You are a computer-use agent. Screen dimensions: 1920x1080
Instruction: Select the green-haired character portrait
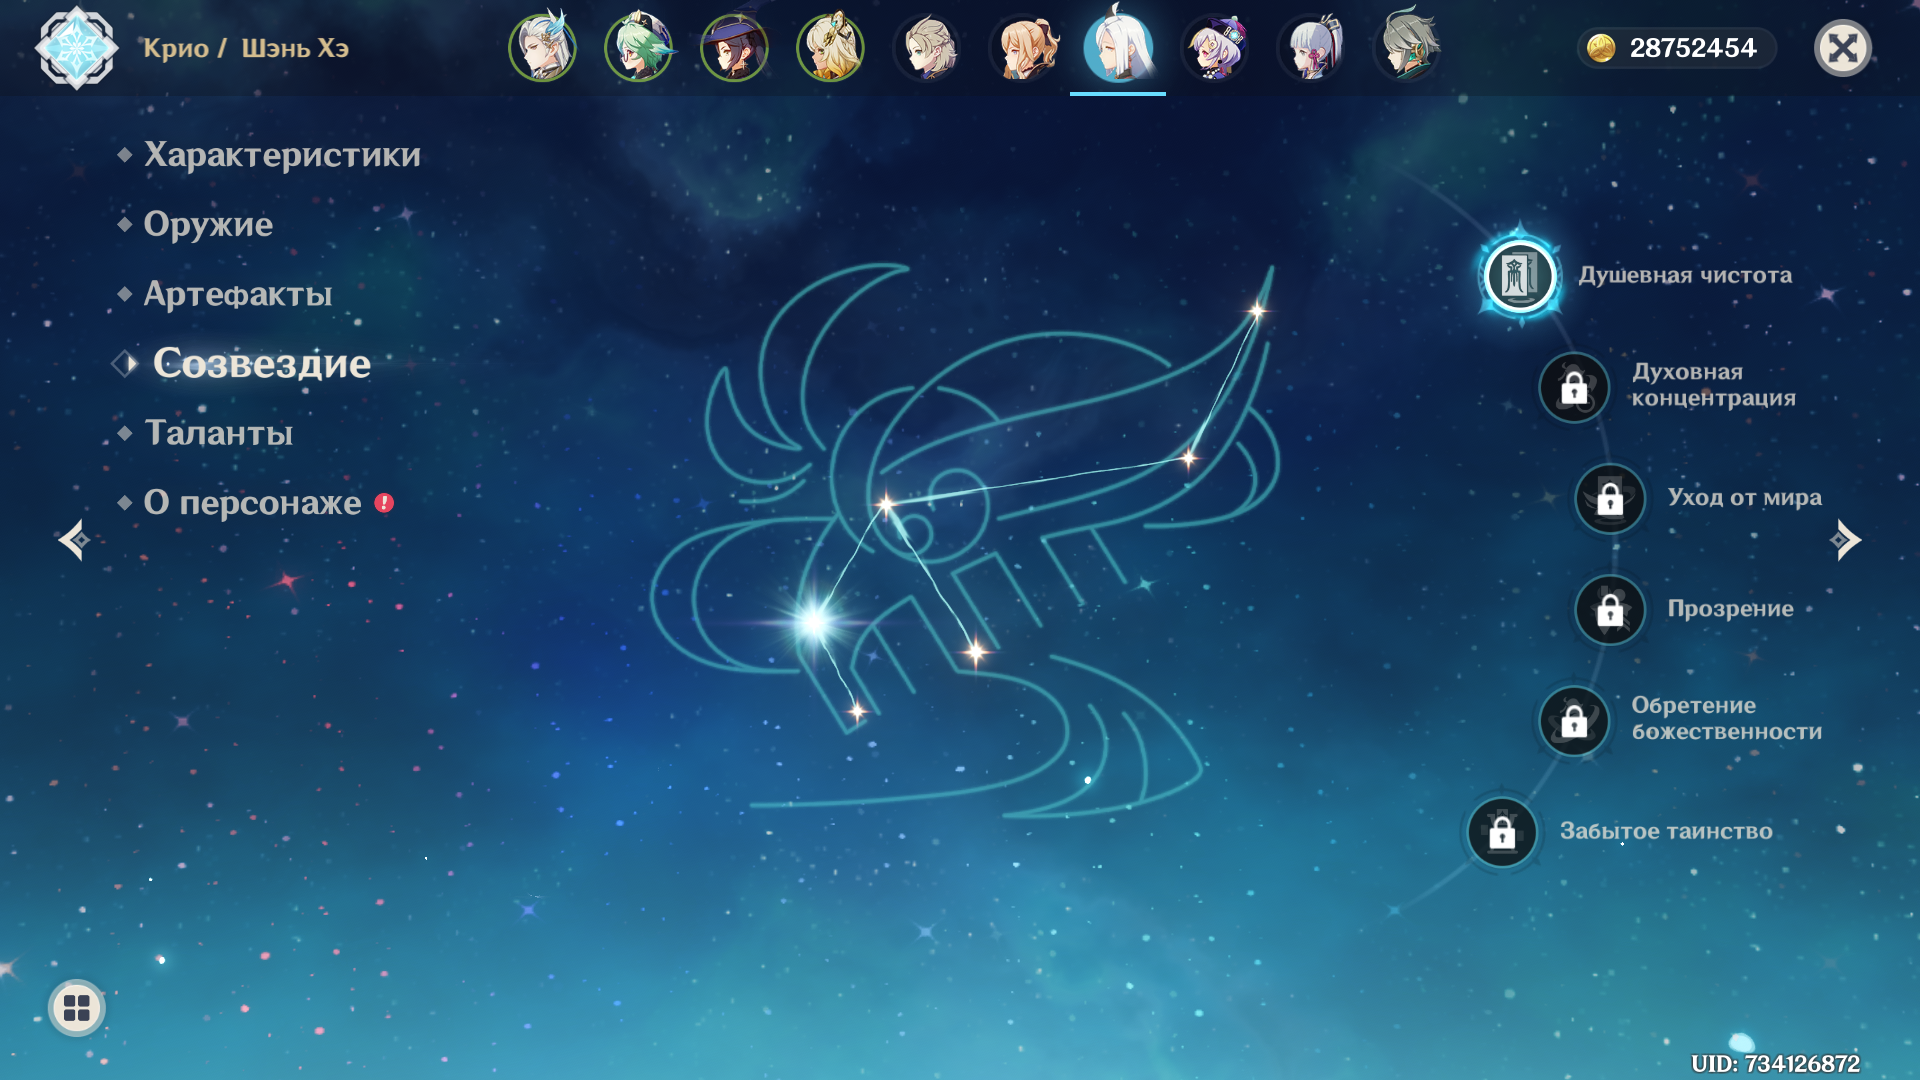pyautogui.click(x=638, y=48)
